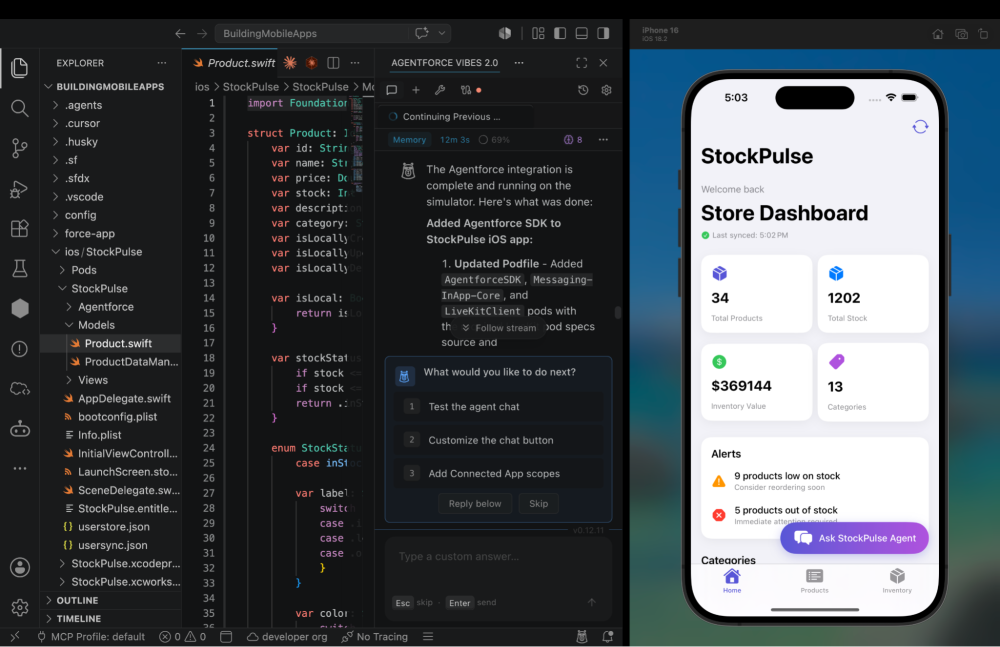Open the wrench tools icon in Agentforce panel
The width and height of the screenshot is (1000, 647).
(x=440, y=90)
